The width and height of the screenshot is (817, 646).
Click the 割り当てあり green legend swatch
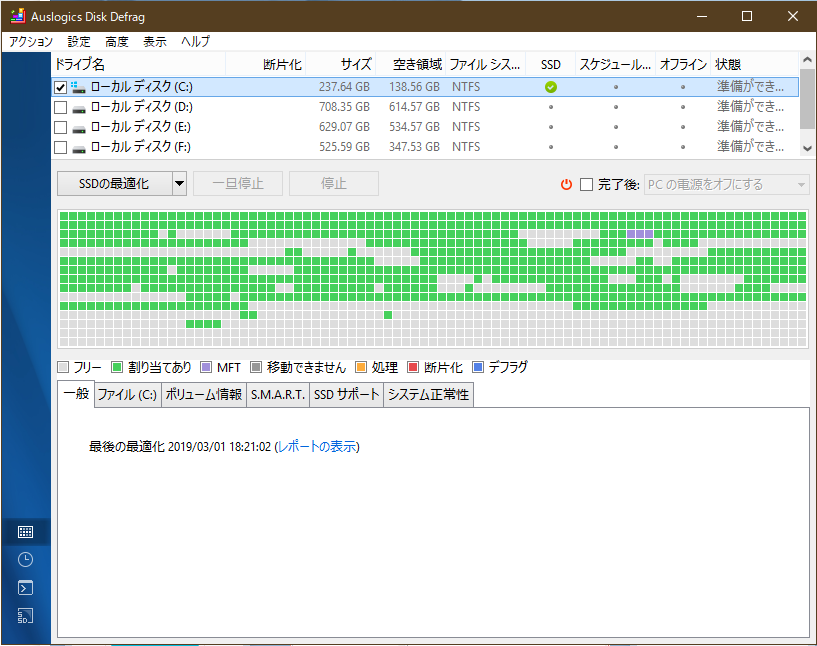(x=117, y=367)
